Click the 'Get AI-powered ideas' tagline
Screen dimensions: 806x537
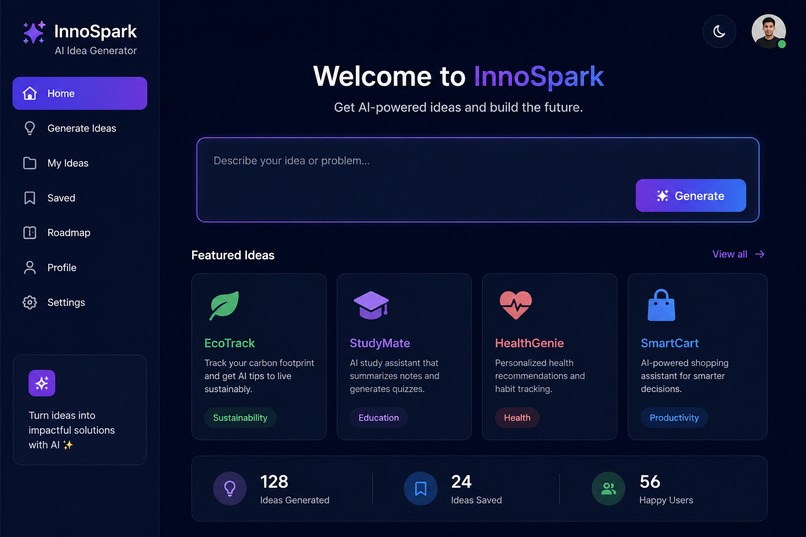[459, 107]
